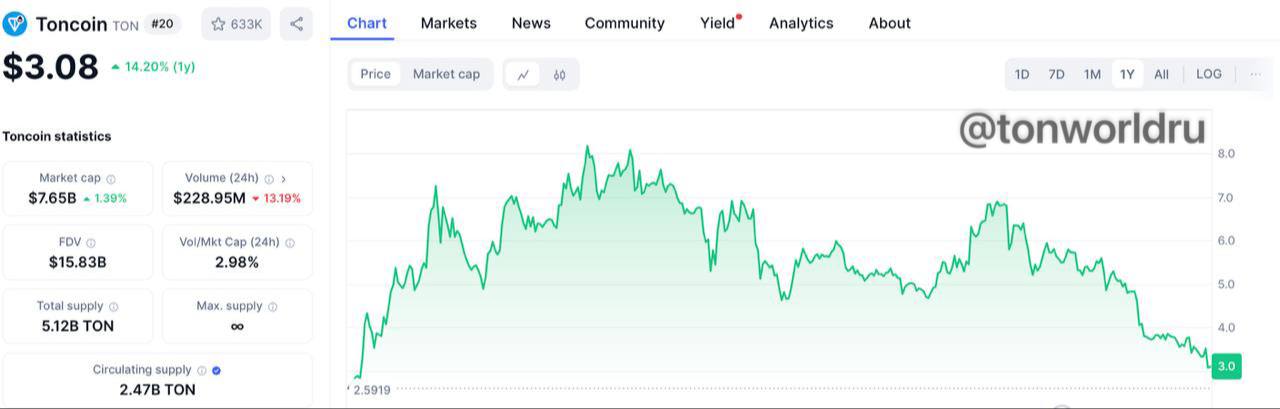Screen dimensions: 1280x409
Task: Open the Yield tab
Action: tap(718, 23)
